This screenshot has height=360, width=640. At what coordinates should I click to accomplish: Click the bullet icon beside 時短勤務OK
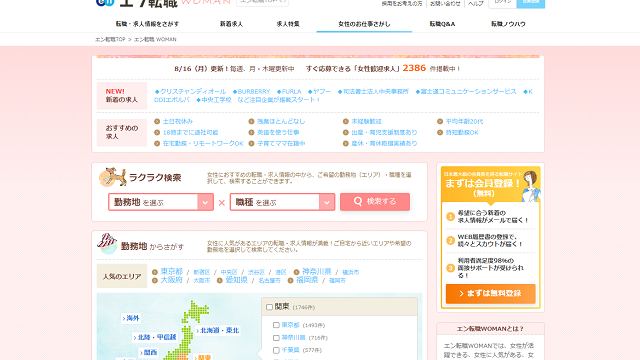(x=440, y=132)
